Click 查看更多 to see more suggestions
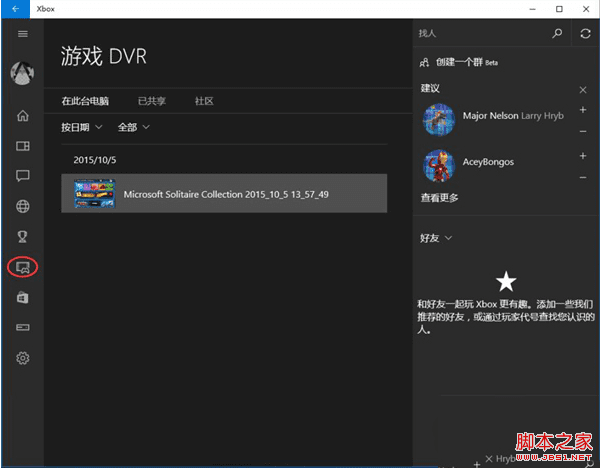Screen dimensions: 600x468 [x=439, y=198]
